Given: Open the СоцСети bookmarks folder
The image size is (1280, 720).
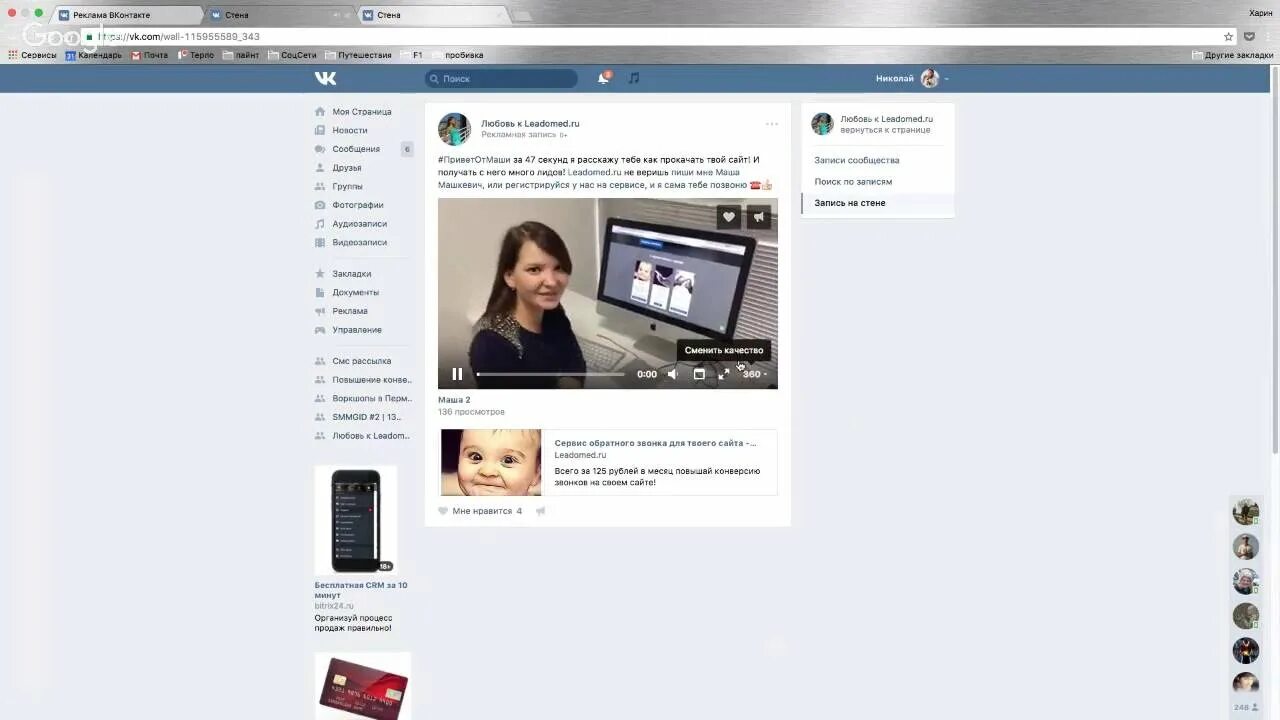Looking at the screenshot, I should click(x=293, y=55).
